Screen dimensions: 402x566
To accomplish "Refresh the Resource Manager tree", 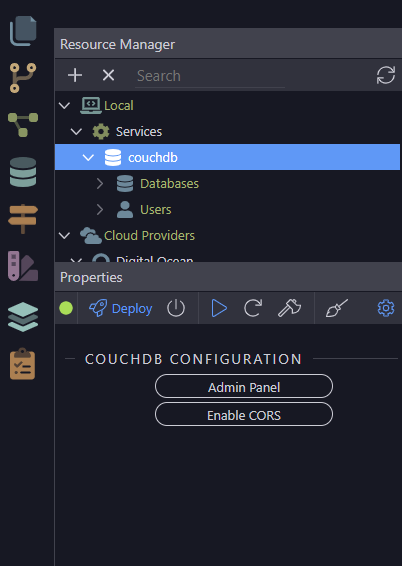I will coord(386,75).
